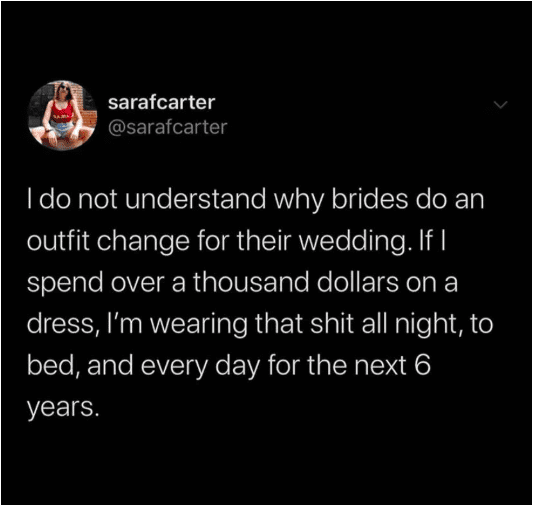Click the word 'understand' in the tweet

click(195, 199)
